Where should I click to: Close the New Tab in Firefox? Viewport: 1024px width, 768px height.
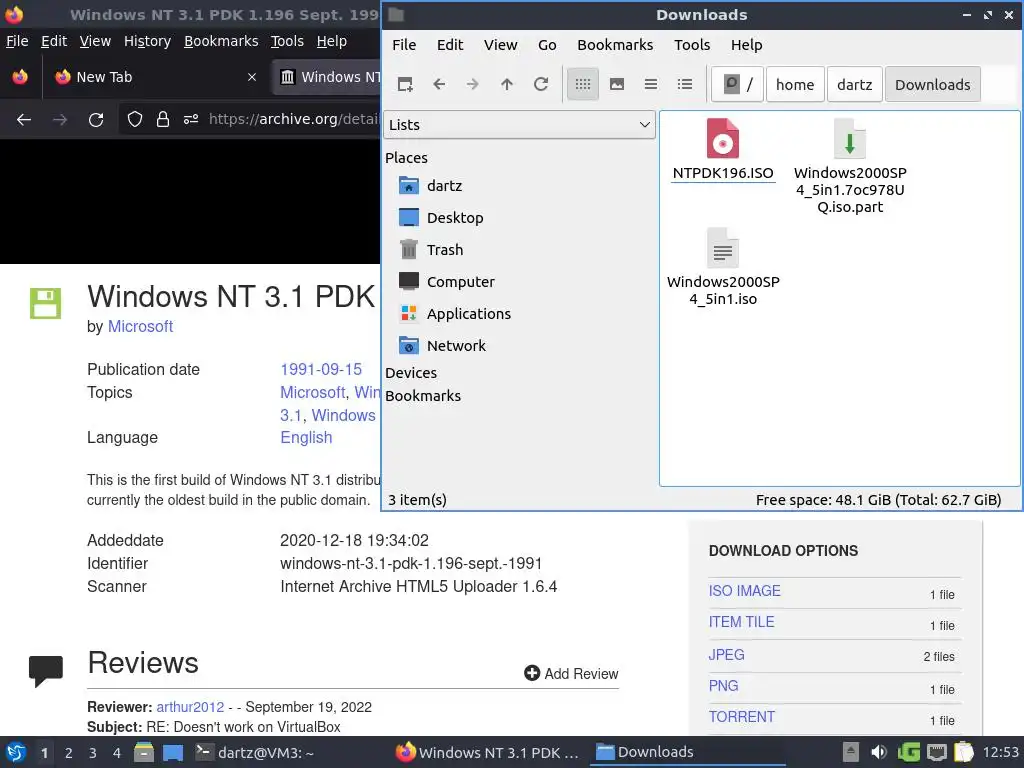[x=252, y=77]
